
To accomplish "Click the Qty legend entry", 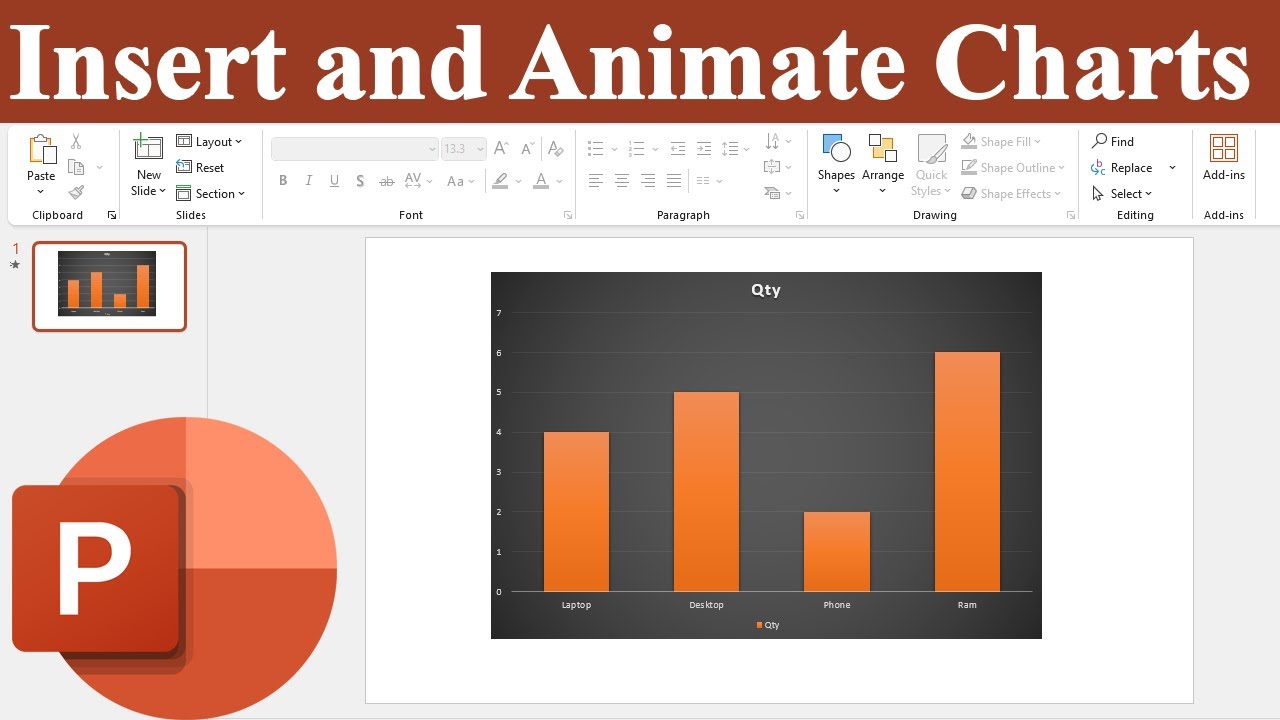I will [x=768, y=625].
